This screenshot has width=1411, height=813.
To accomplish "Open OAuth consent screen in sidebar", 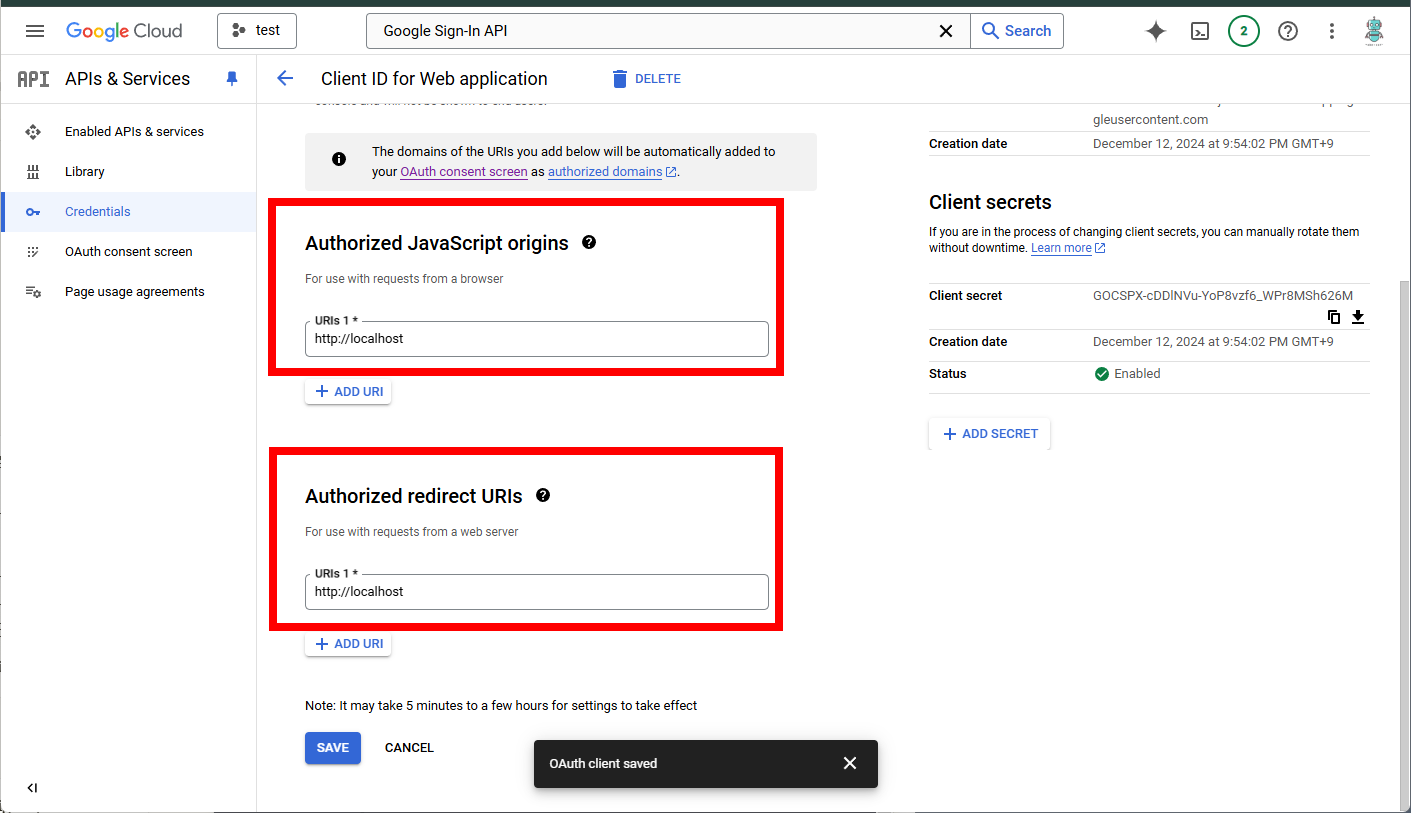I will pos(129,252).
